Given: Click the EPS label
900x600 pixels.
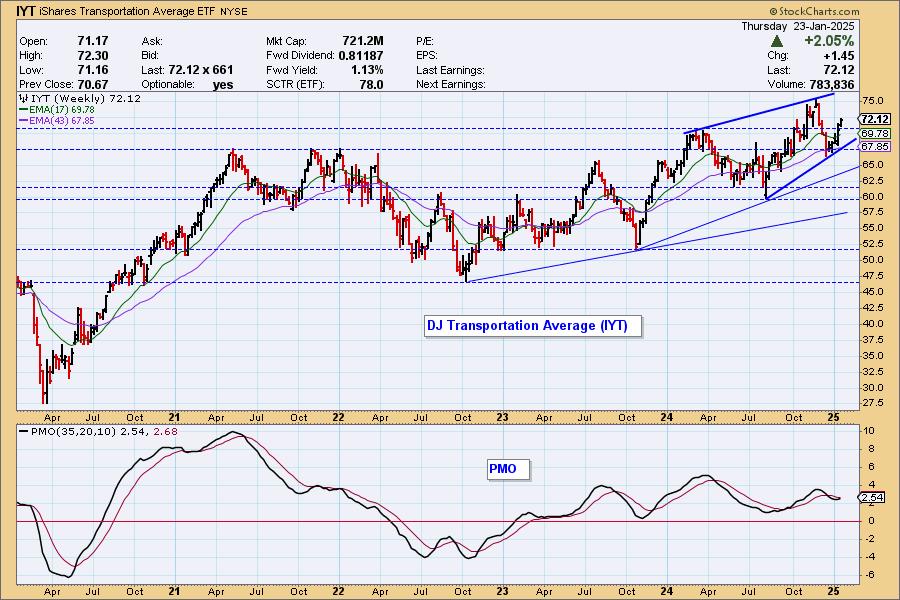Looking at the screenshot, I should [x=427, y=56].
